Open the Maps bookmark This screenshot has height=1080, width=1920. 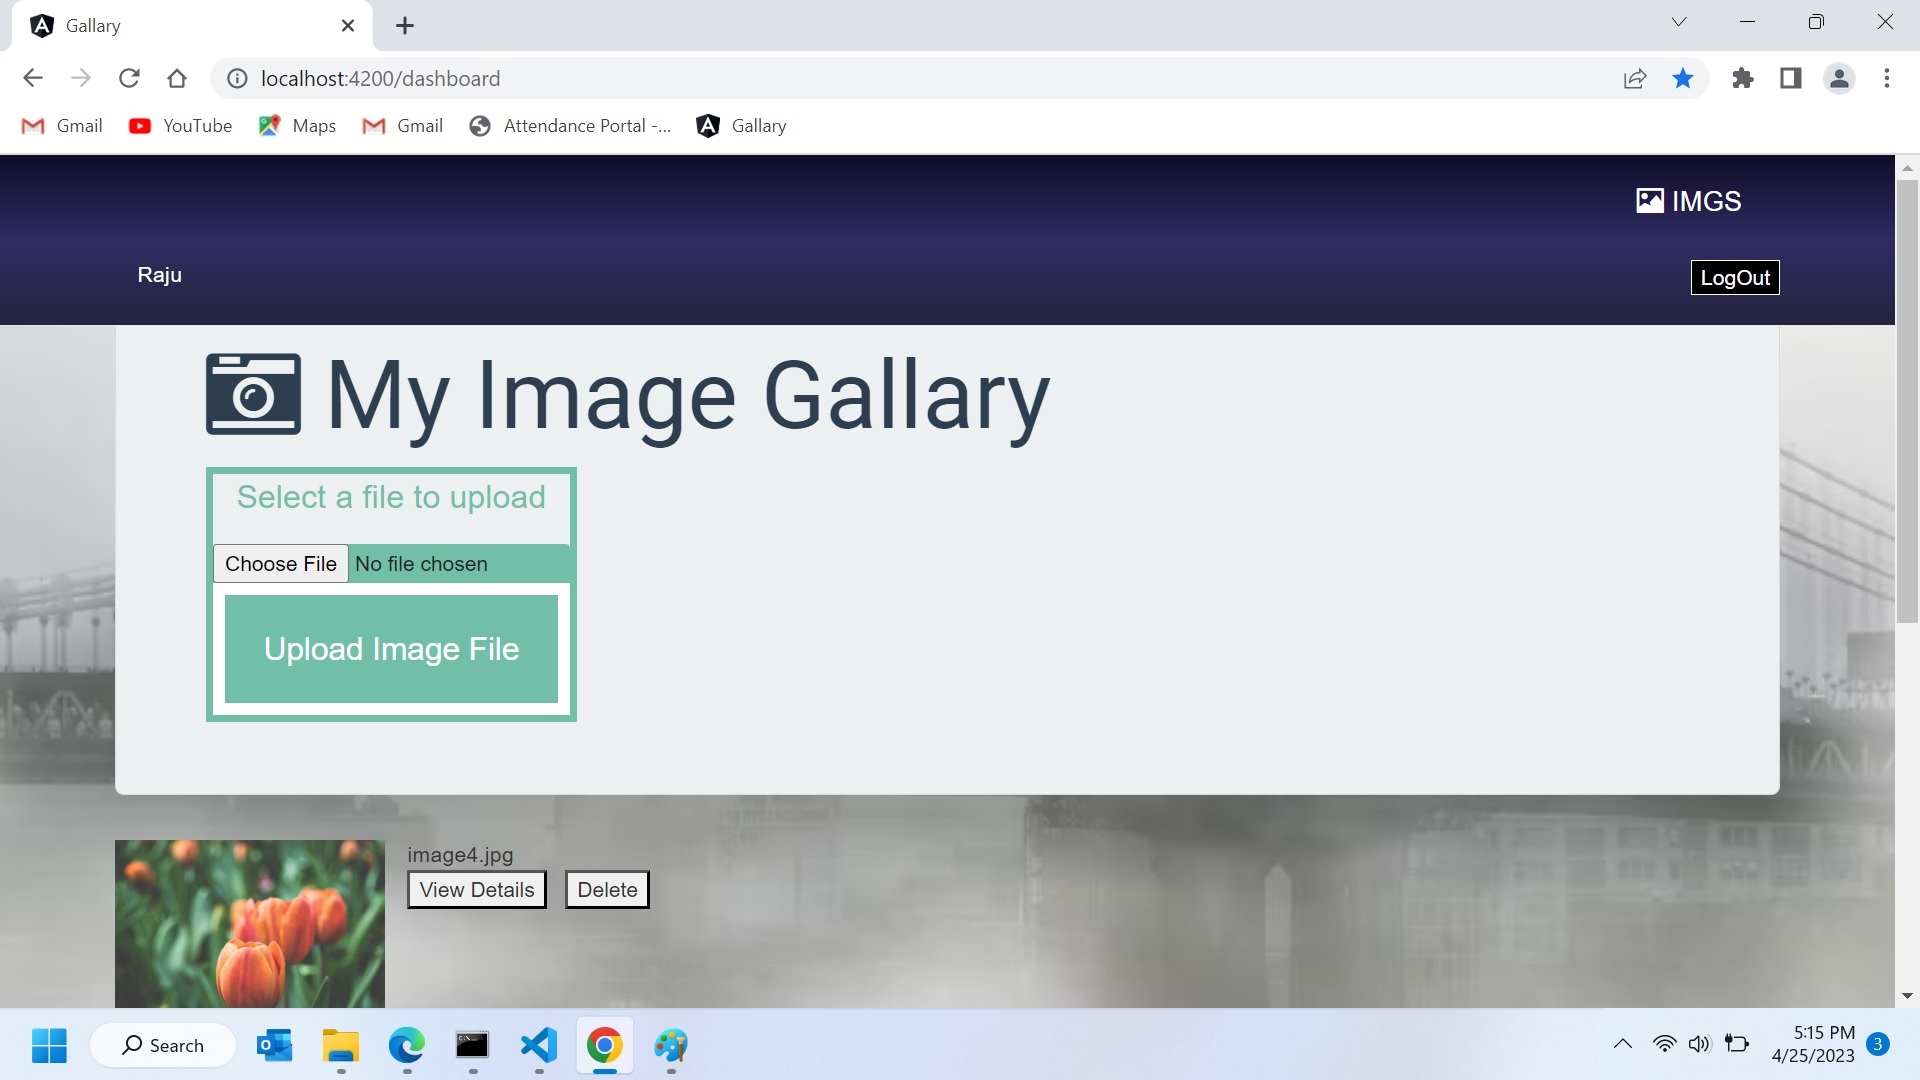297,125
